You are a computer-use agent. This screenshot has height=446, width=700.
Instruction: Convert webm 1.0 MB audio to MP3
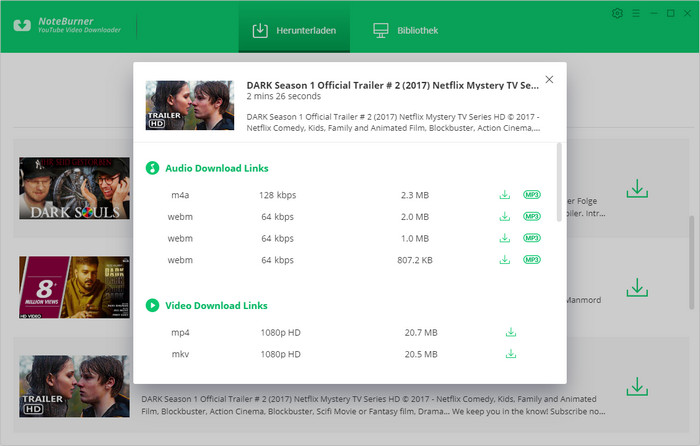click(532, 238)
